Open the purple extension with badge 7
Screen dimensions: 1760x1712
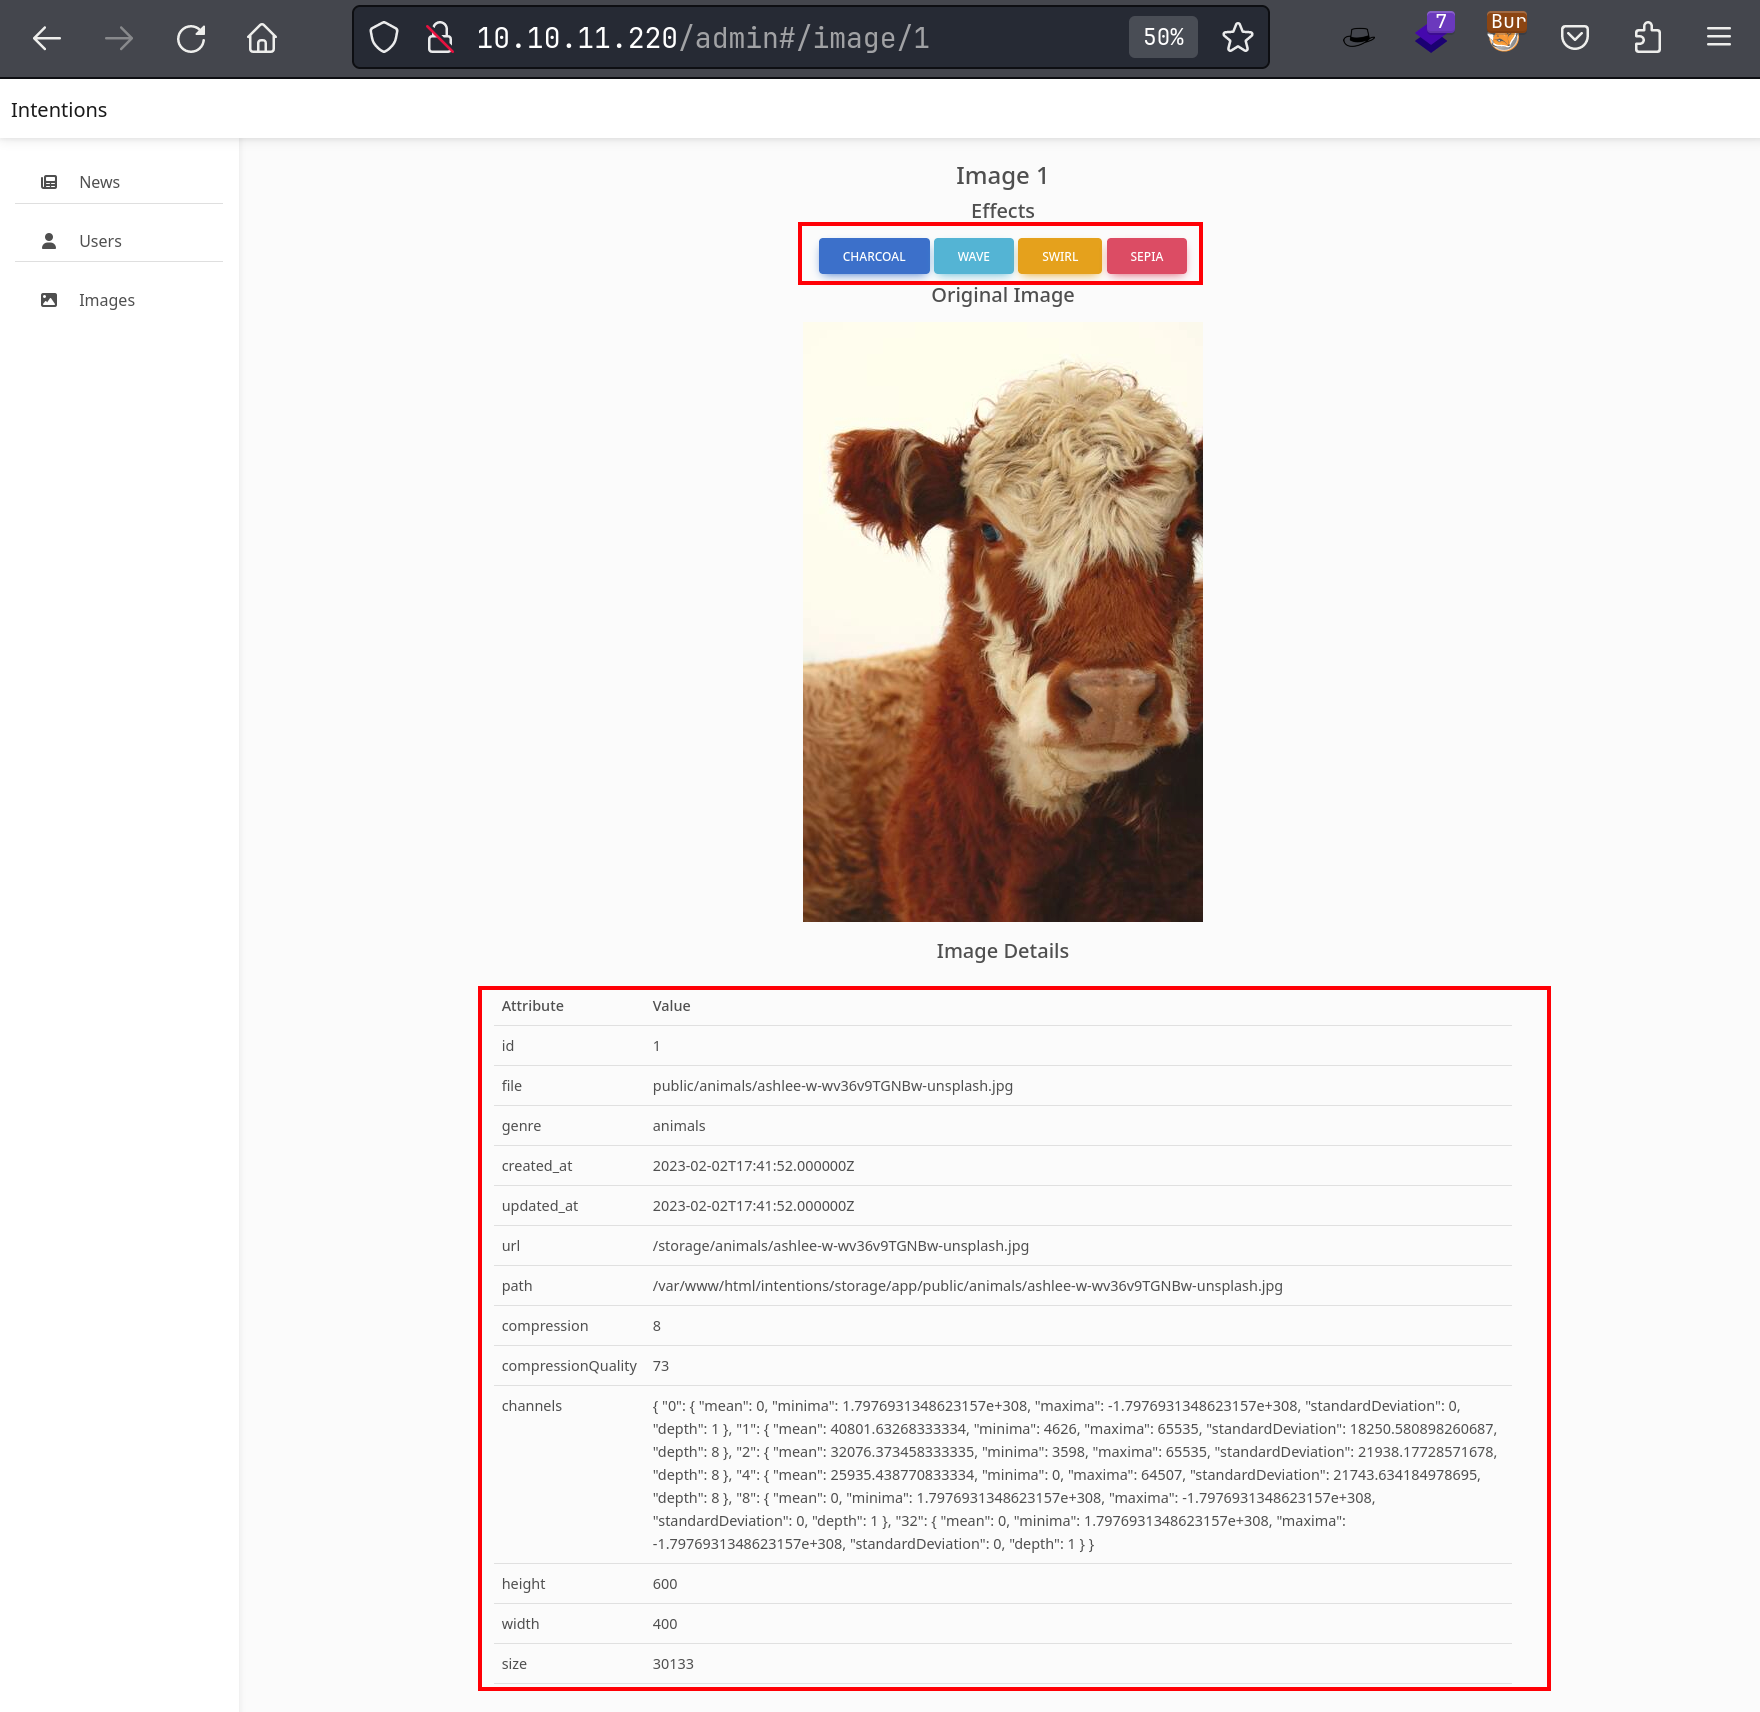(x=1433, y=33)
